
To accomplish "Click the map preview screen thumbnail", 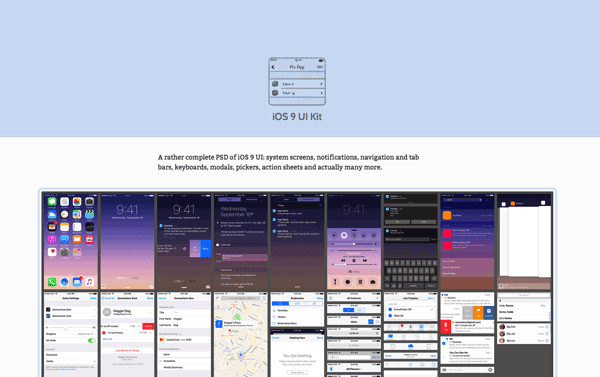I will pos(241,335).
